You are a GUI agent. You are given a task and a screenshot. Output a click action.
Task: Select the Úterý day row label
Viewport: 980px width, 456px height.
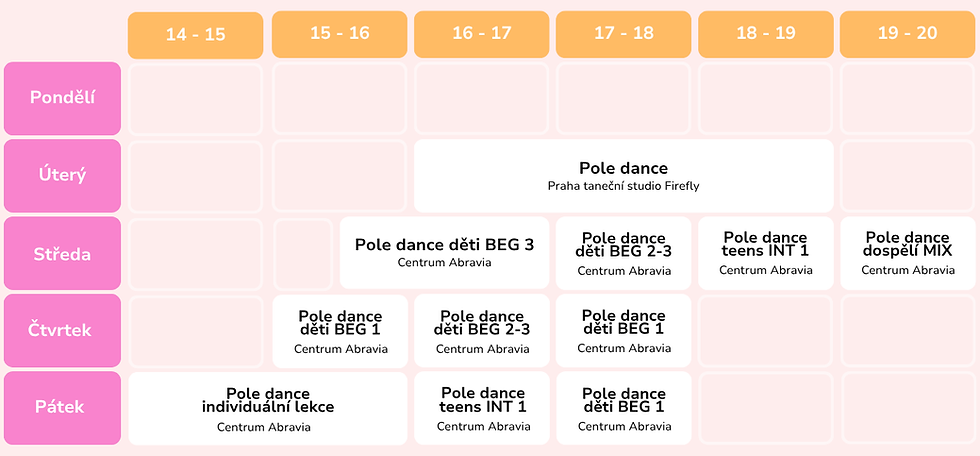[x=62, y=176]
